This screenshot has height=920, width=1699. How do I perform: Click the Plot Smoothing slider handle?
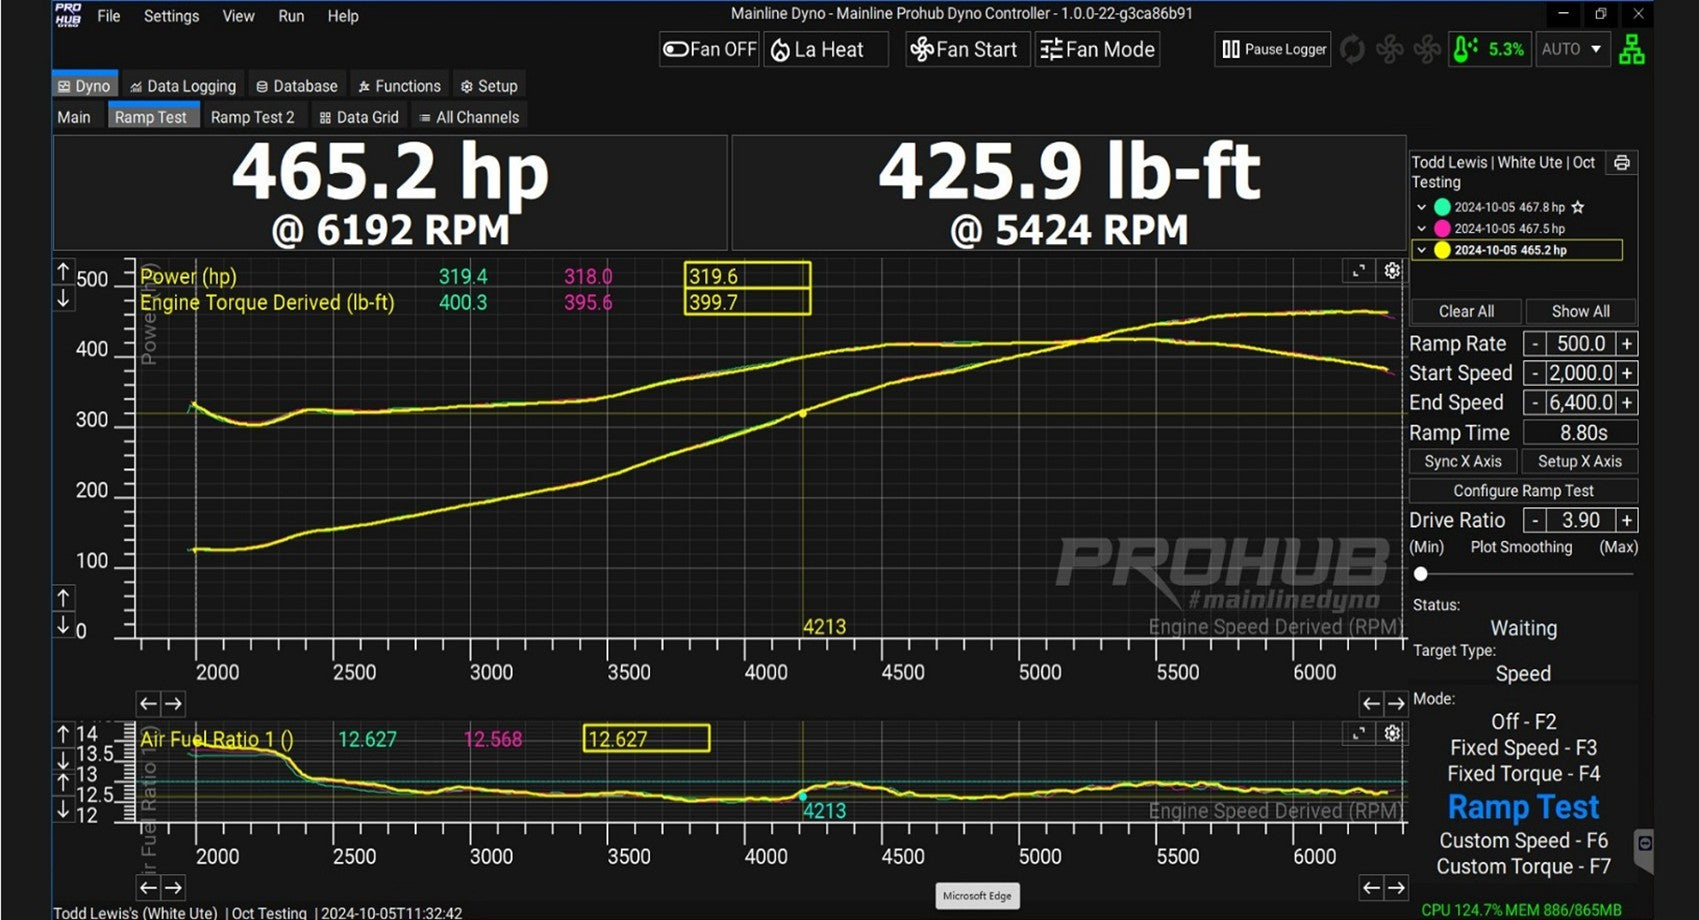1420,574
